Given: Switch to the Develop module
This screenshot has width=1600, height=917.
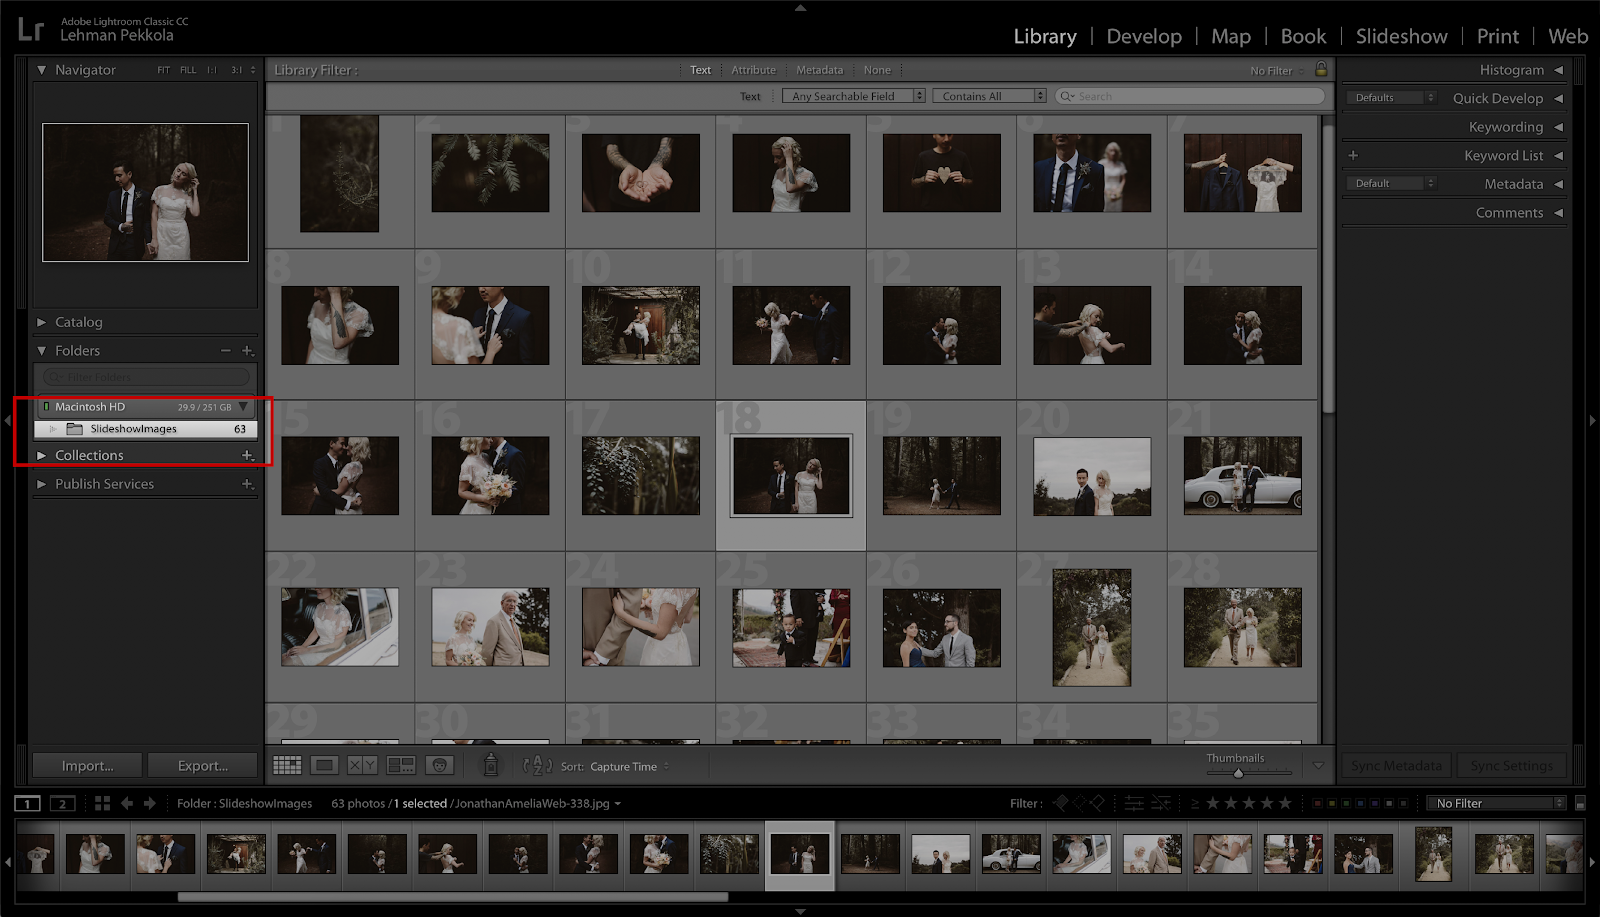Looking at the screenshot, I should tap(1144, 36).
